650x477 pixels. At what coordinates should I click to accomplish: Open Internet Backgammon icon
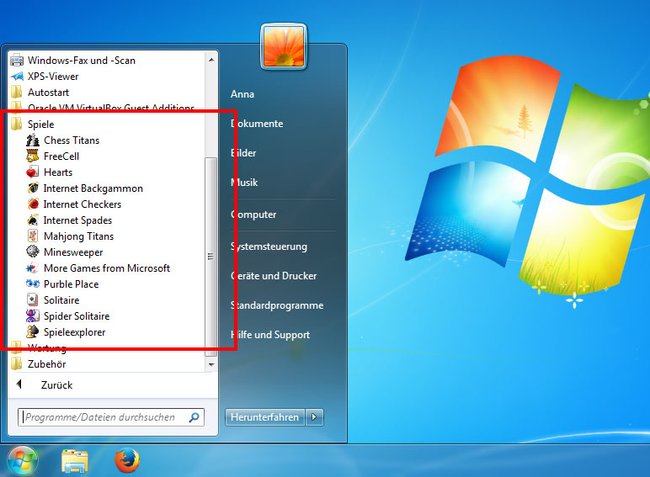(x=33, y=188)
